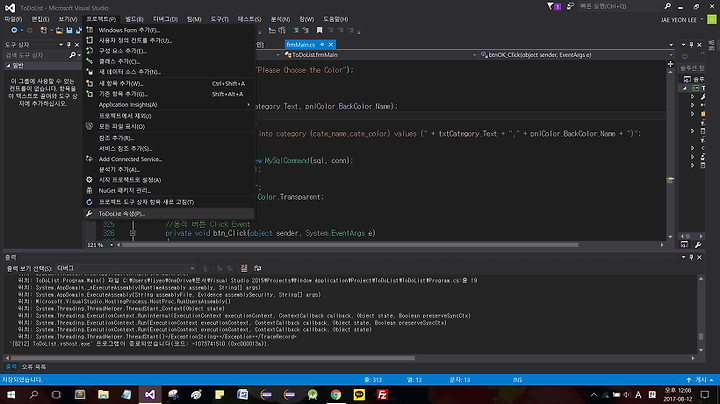Open the toolbox panel window options dropdown
The image size is (720, 404).
(x=61, y=45)
